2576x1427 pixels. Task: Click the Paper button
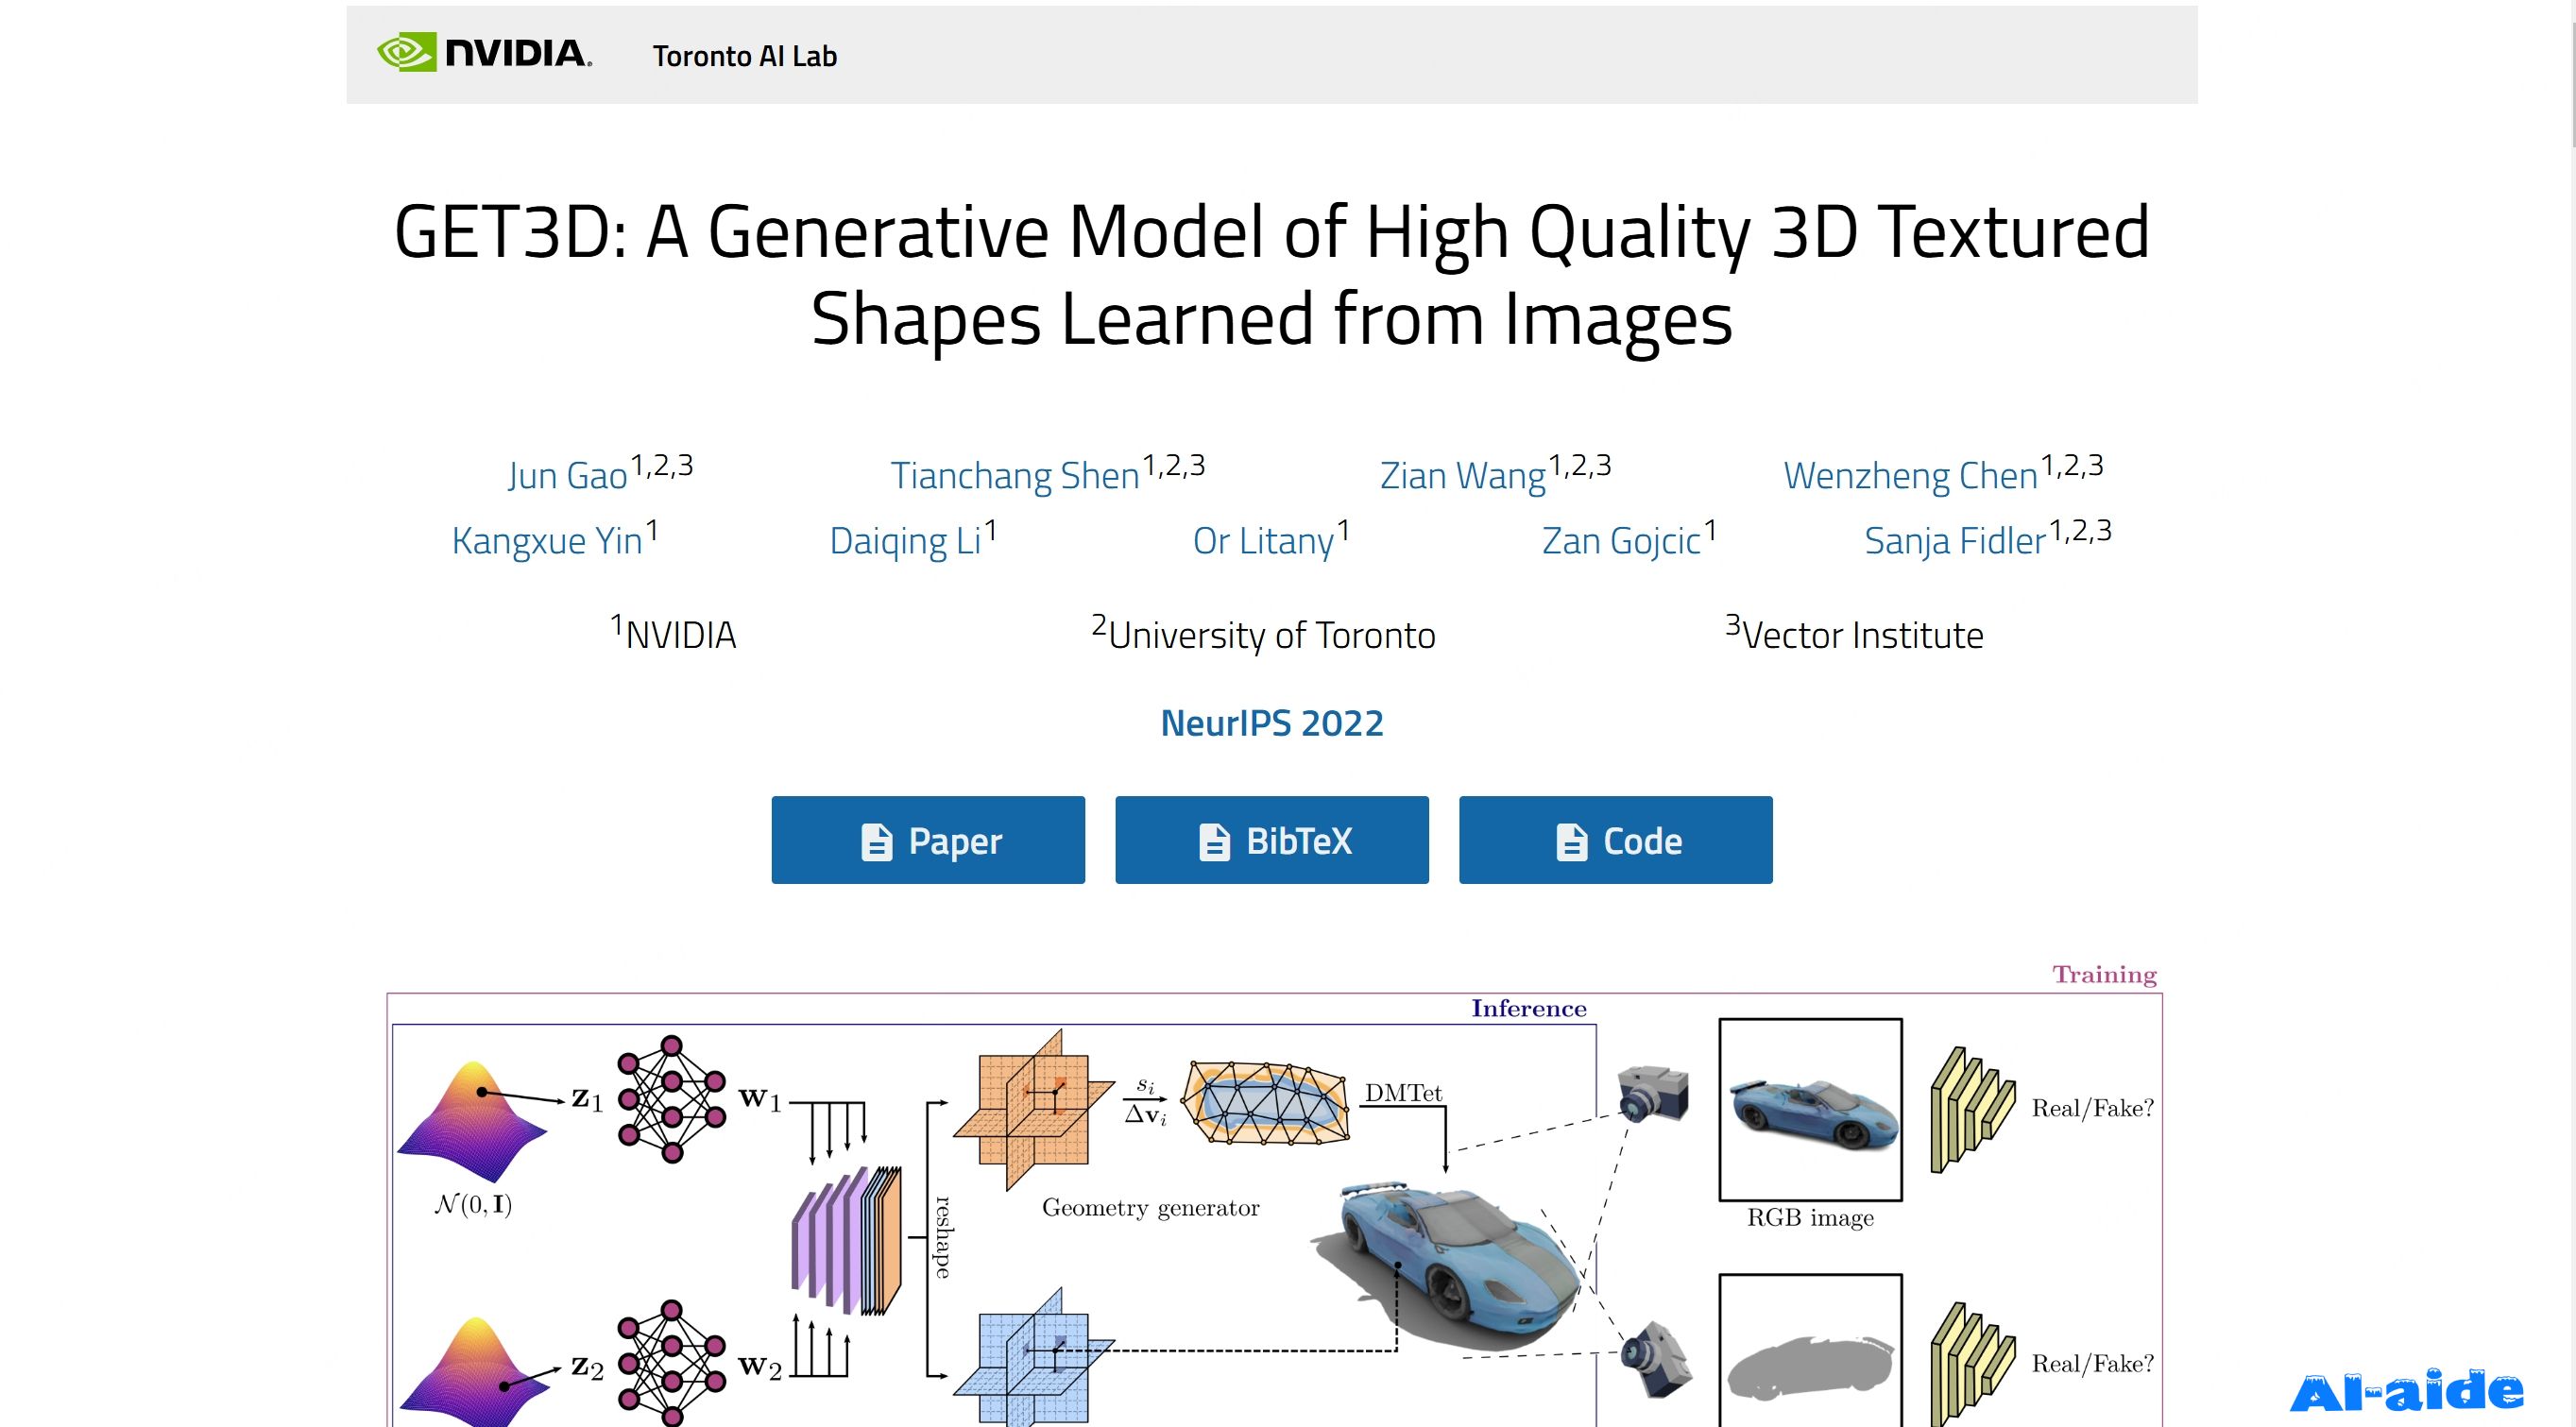click(x=928, y=840)
